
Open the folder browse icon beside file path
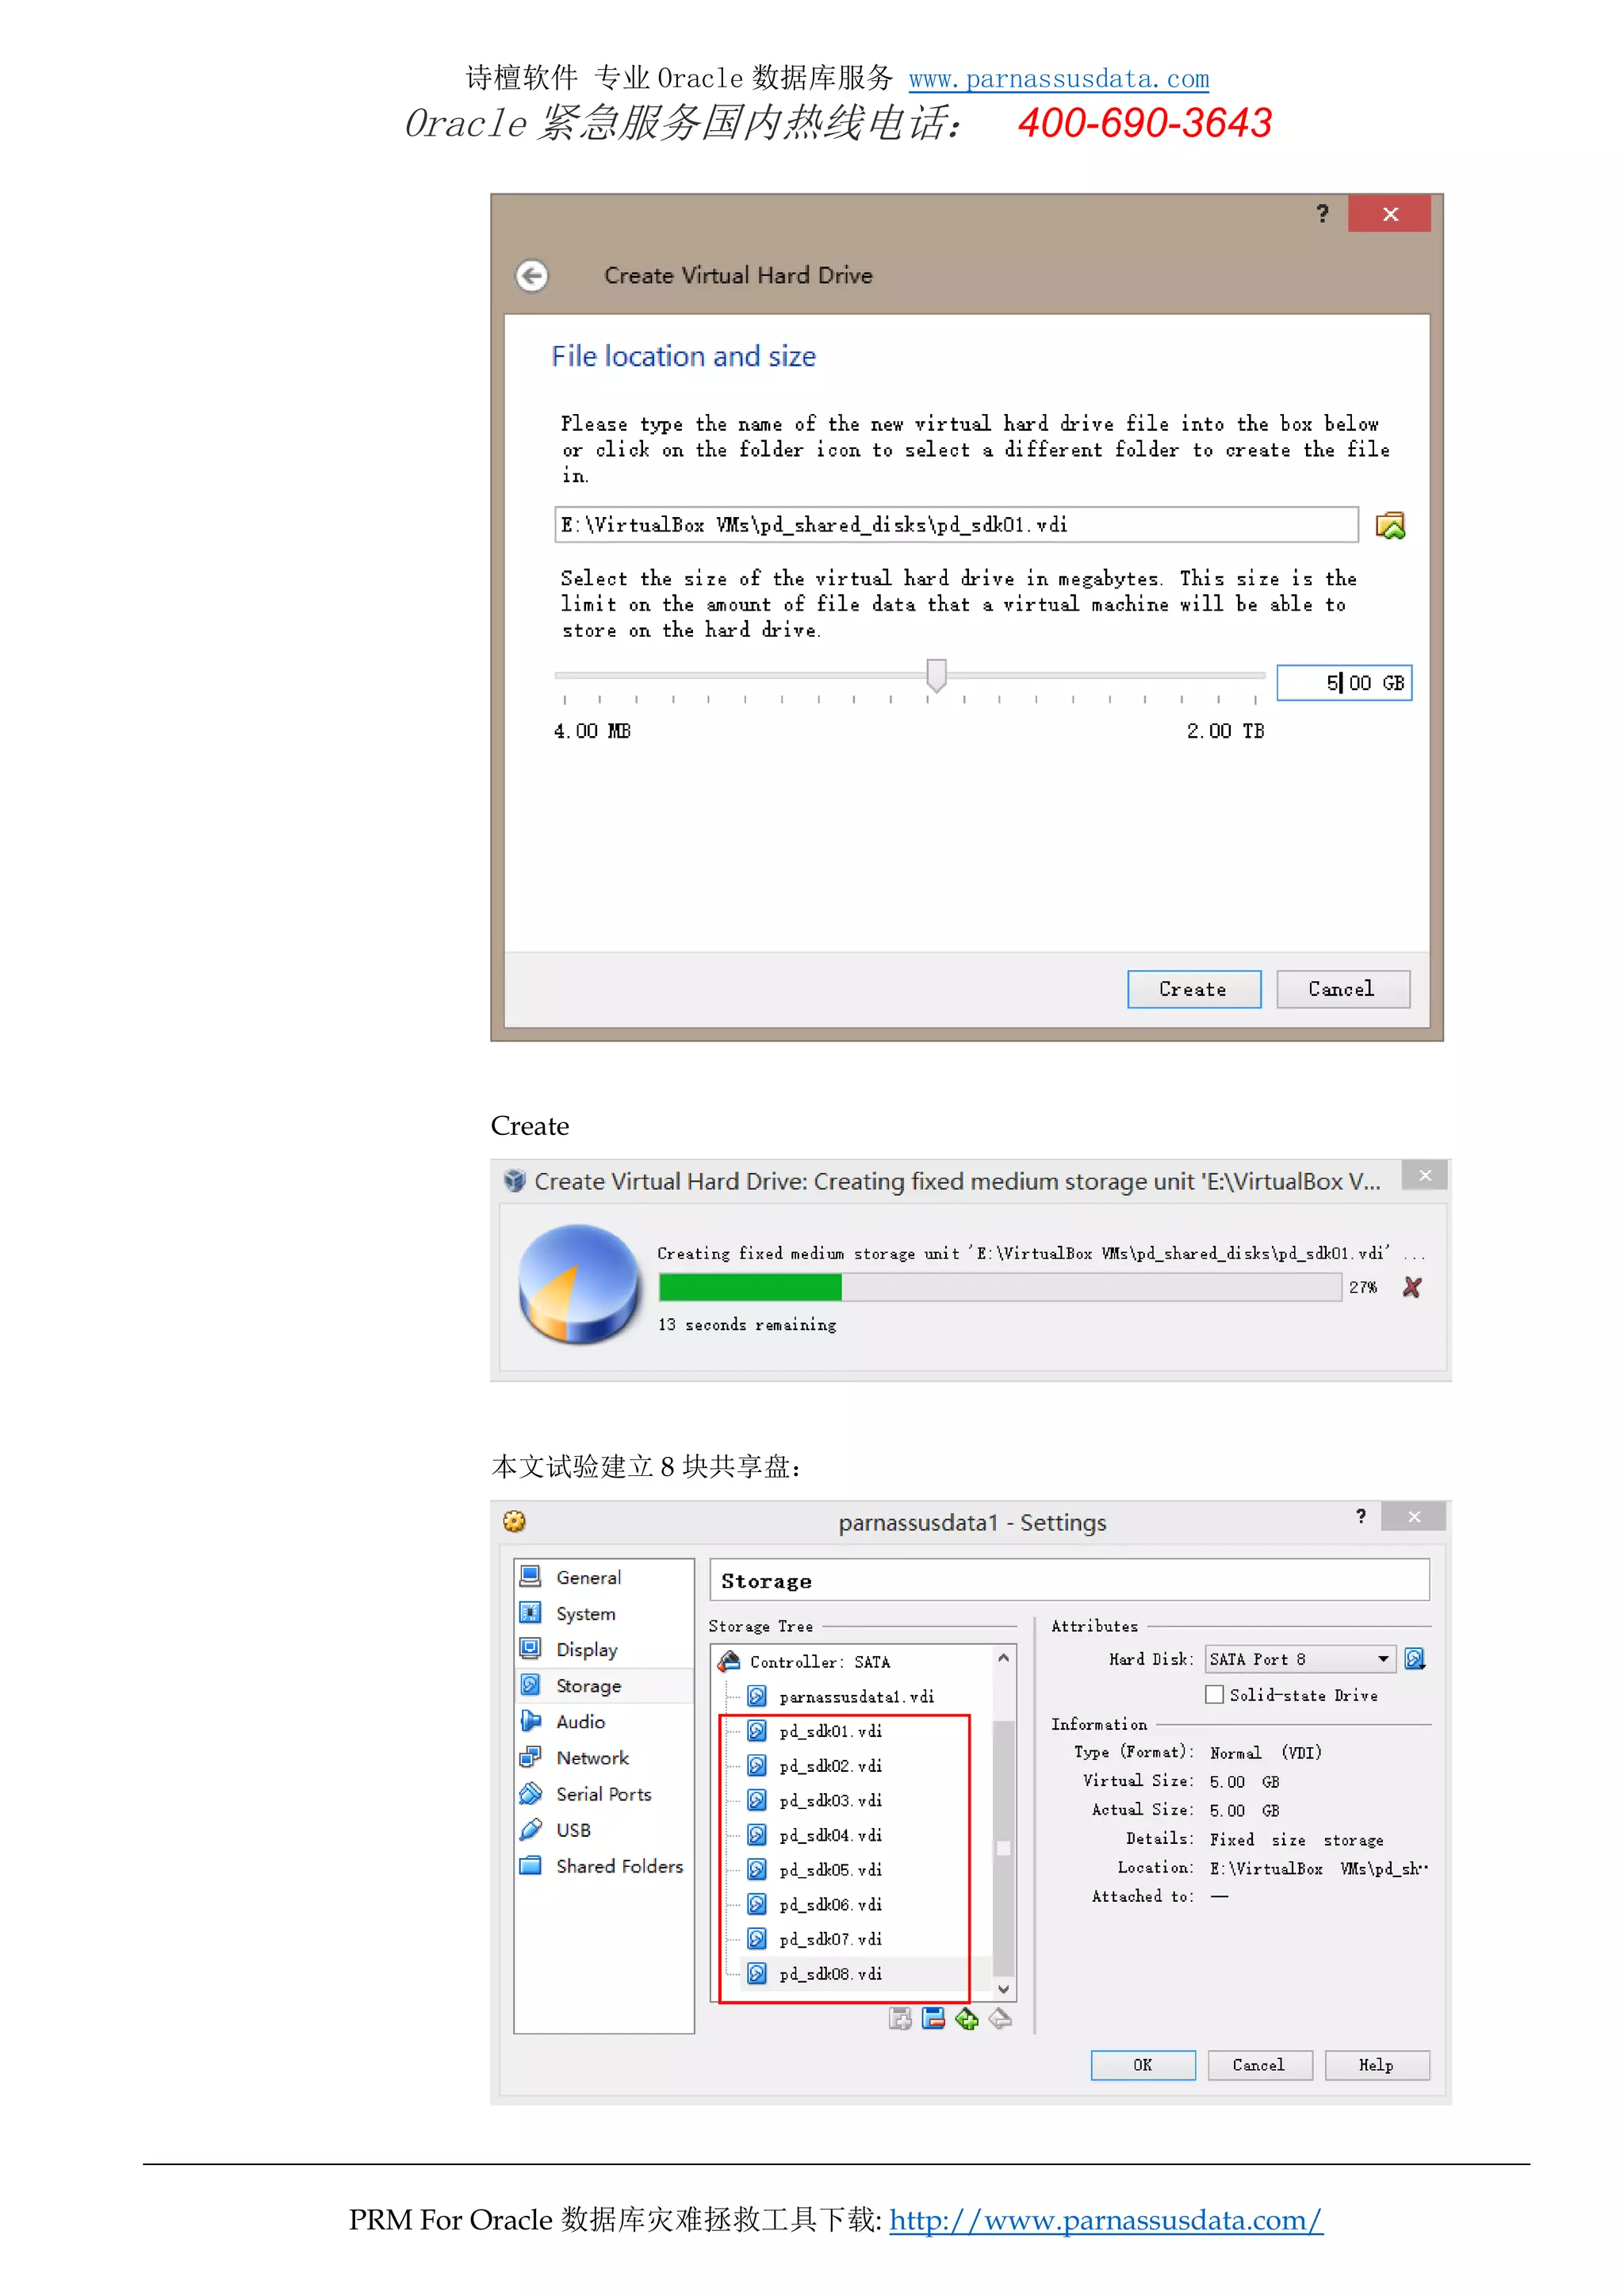1390,525
